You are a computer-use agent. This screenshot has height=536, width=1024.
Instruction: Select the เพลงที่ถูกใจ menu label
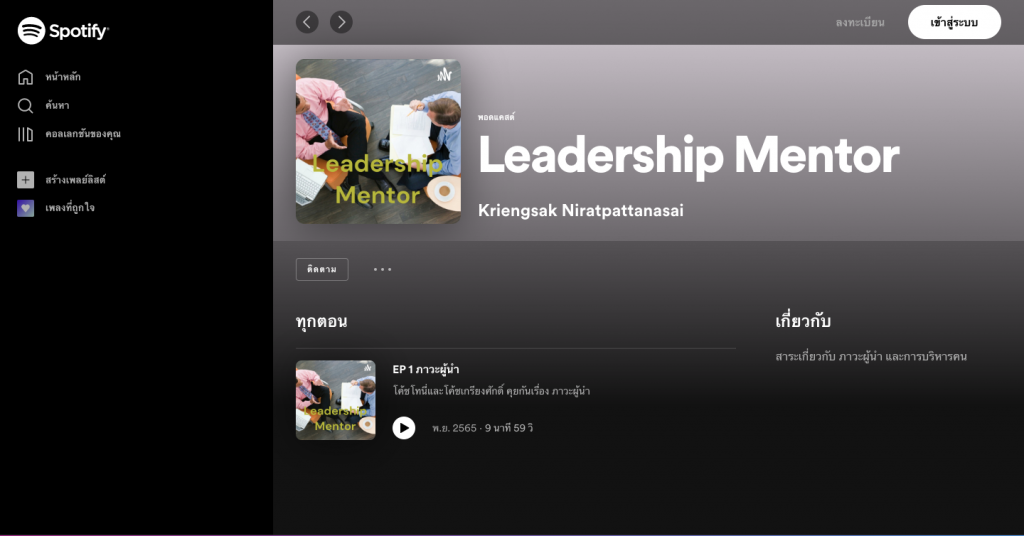pos(70,208)
